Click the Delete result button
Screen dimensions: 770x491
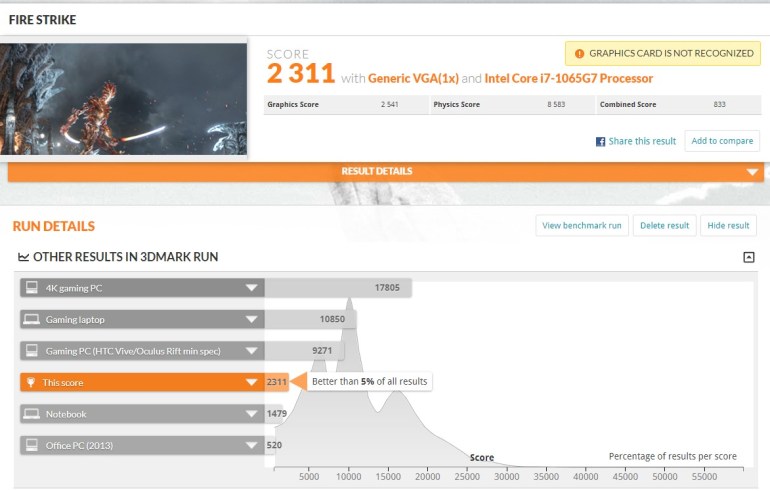(664, 225)
